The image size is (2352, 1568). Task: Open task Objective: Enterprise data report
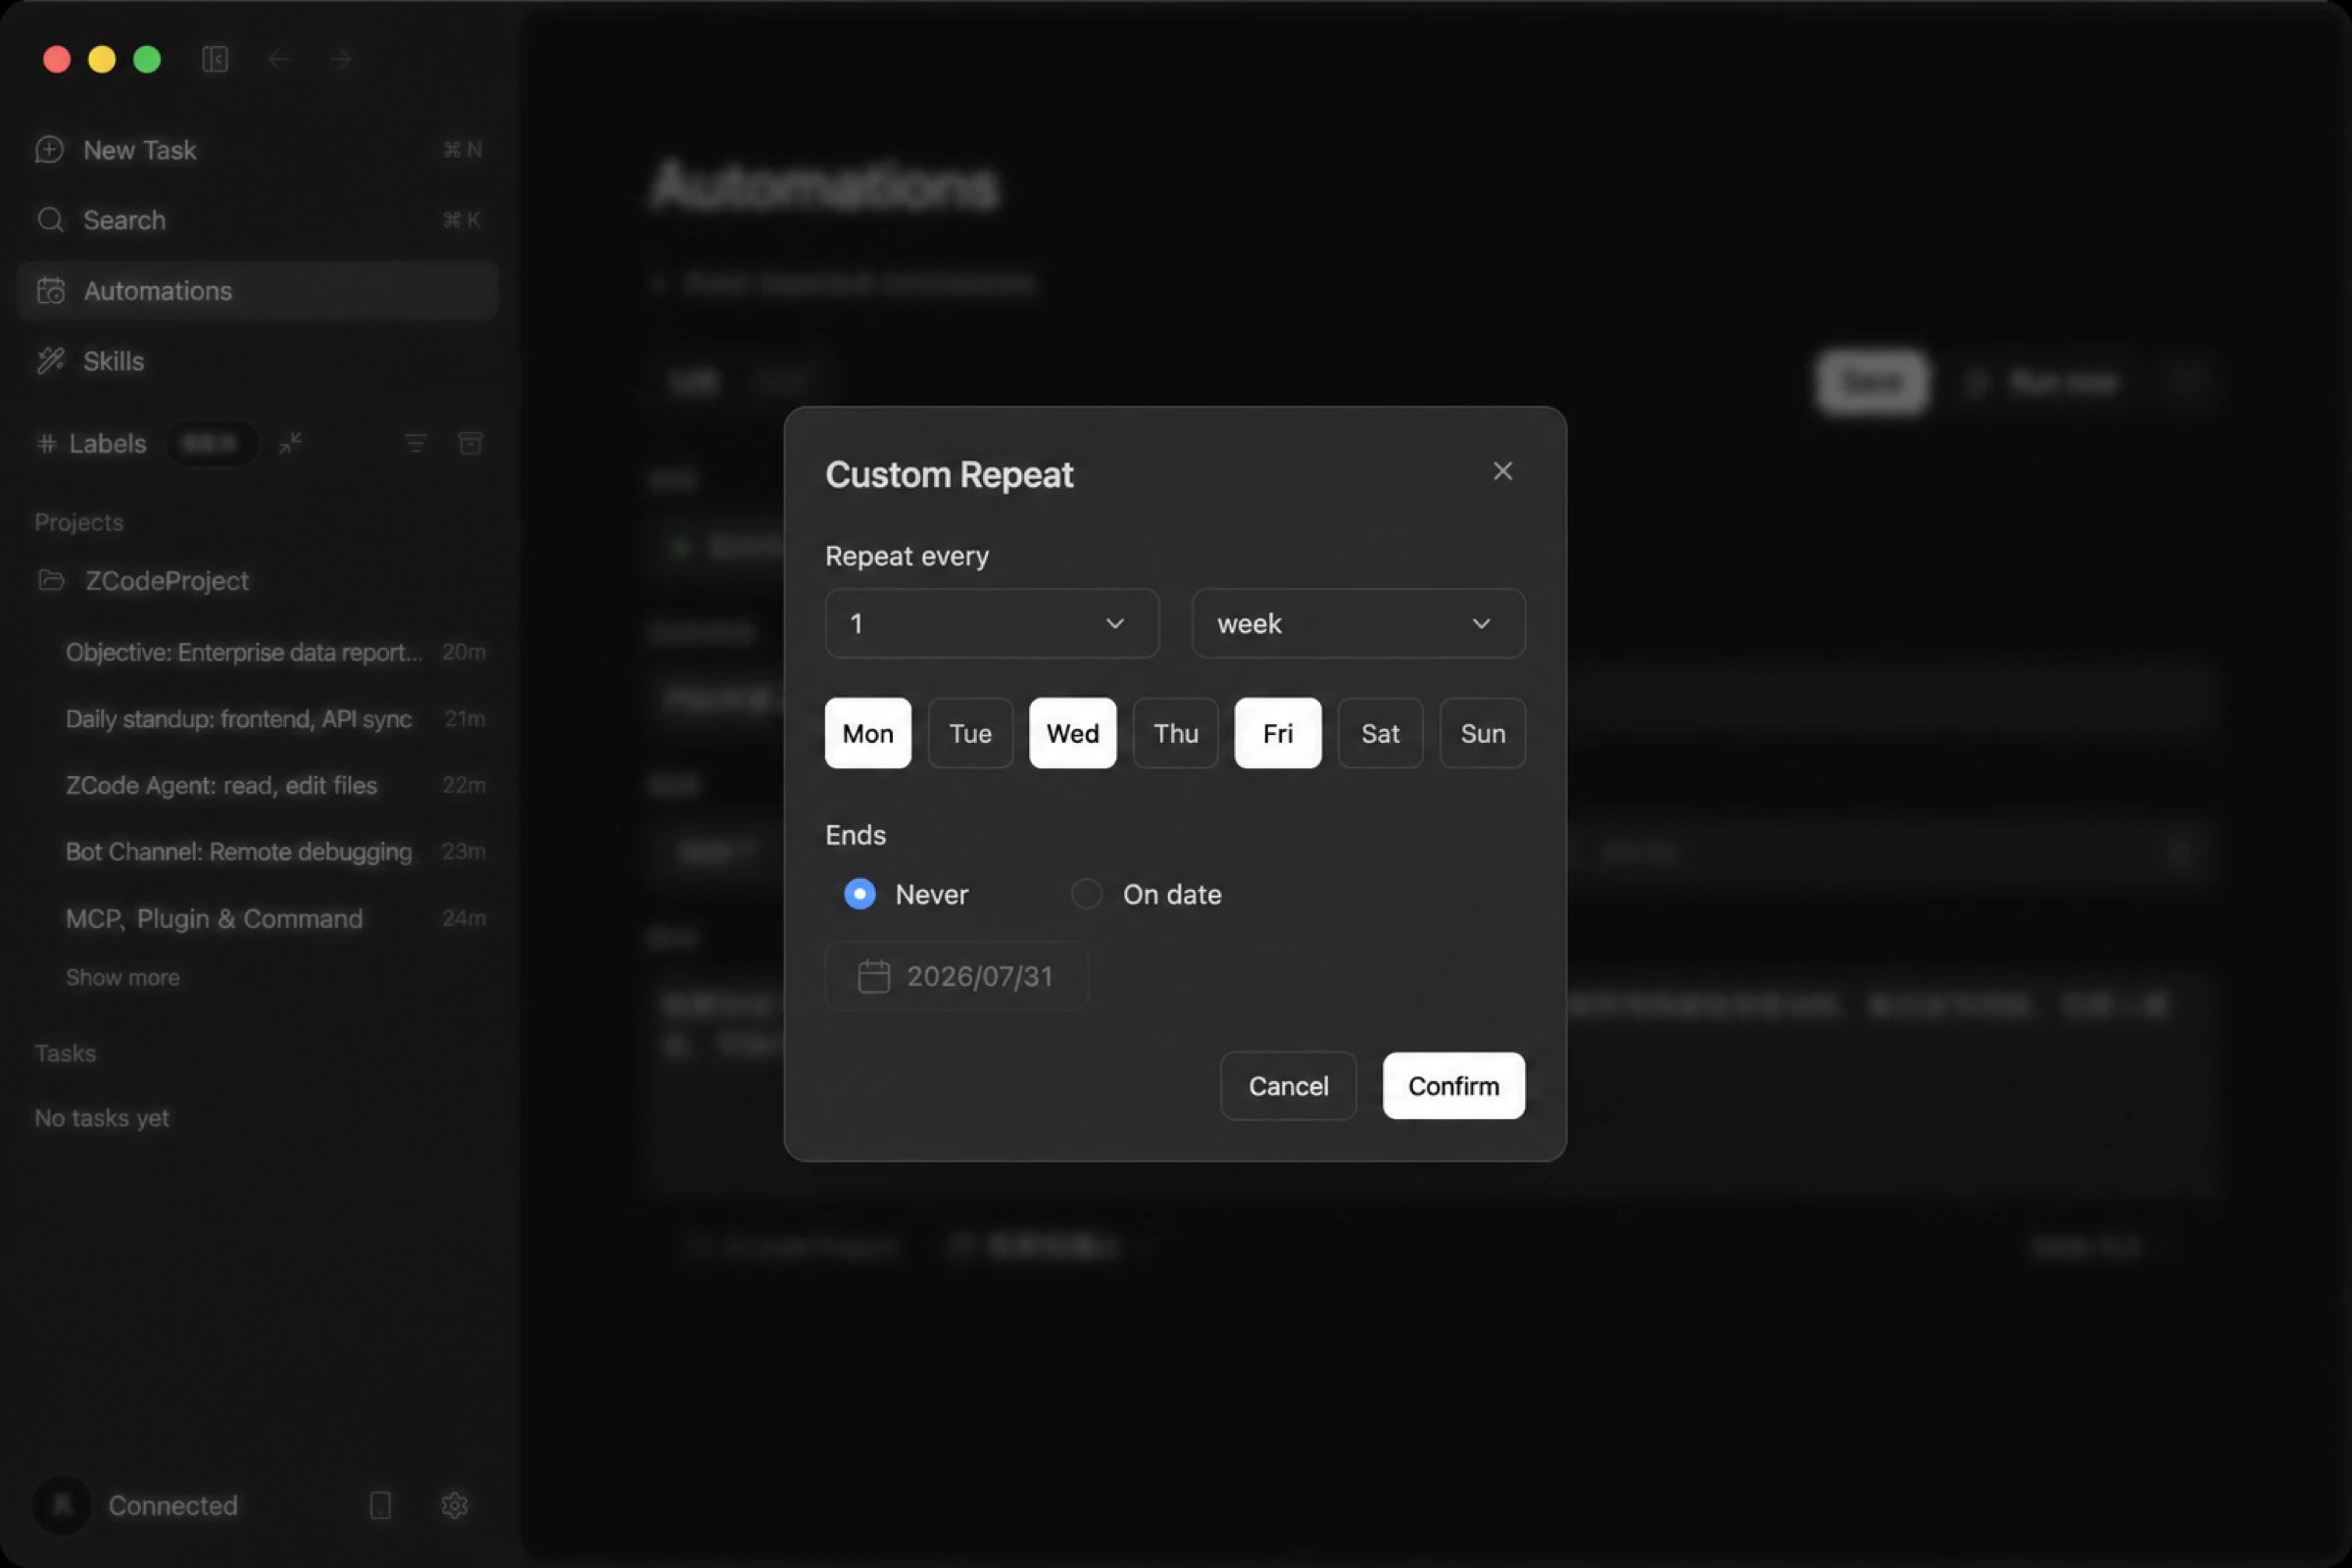(x=257, y=652)
